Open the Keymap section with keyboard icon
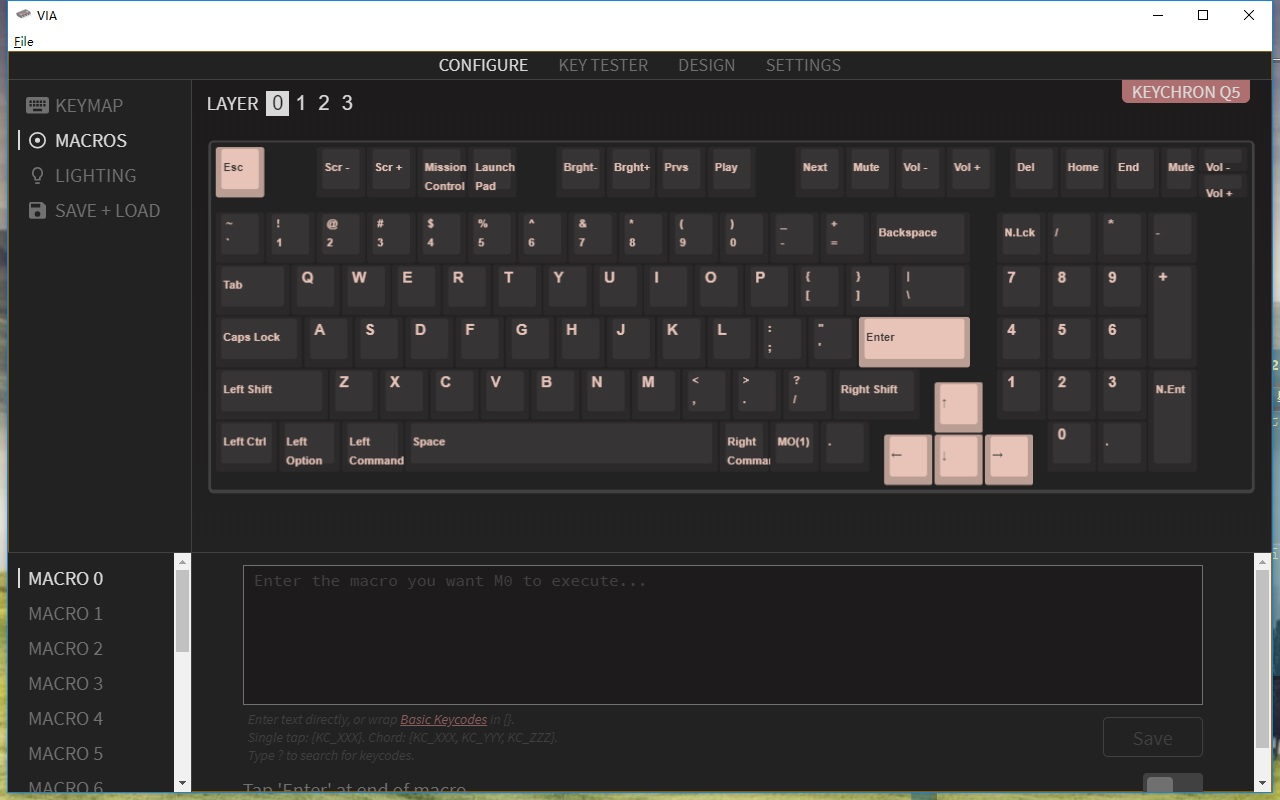The height and width of the screenshot is (800, 1280). pos(75,105)
